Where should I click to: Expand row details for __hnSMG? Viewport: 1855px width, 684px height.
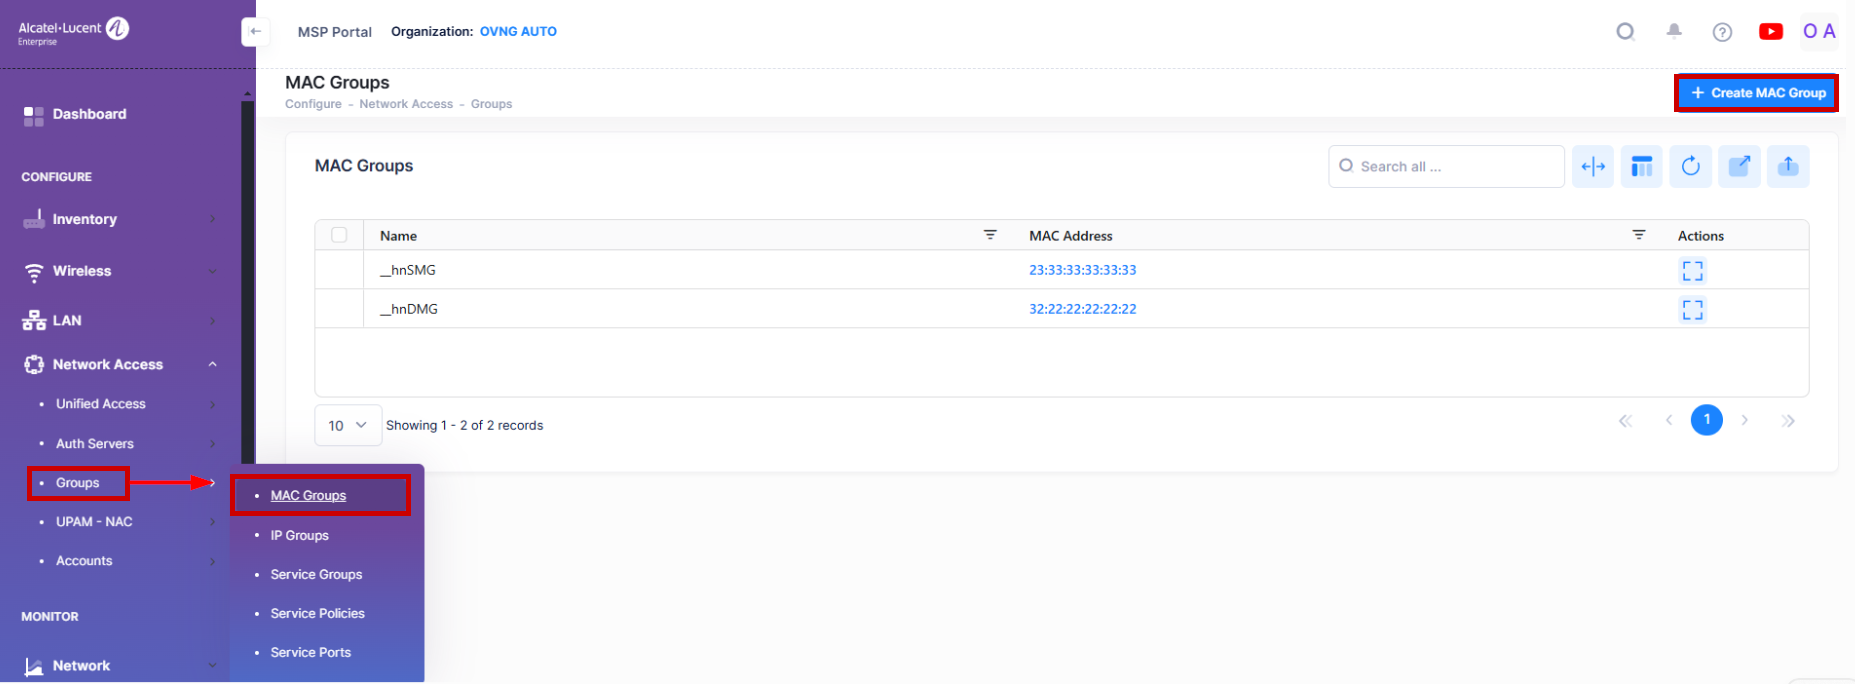(x=1692, y=271)
